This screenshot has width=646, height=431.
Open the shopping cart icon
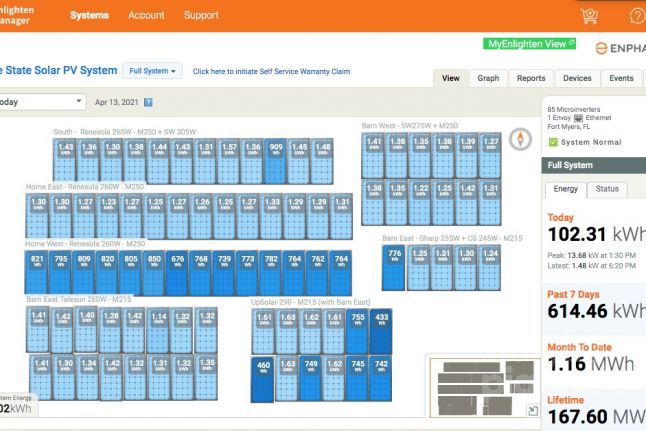[x=589, y=16]
